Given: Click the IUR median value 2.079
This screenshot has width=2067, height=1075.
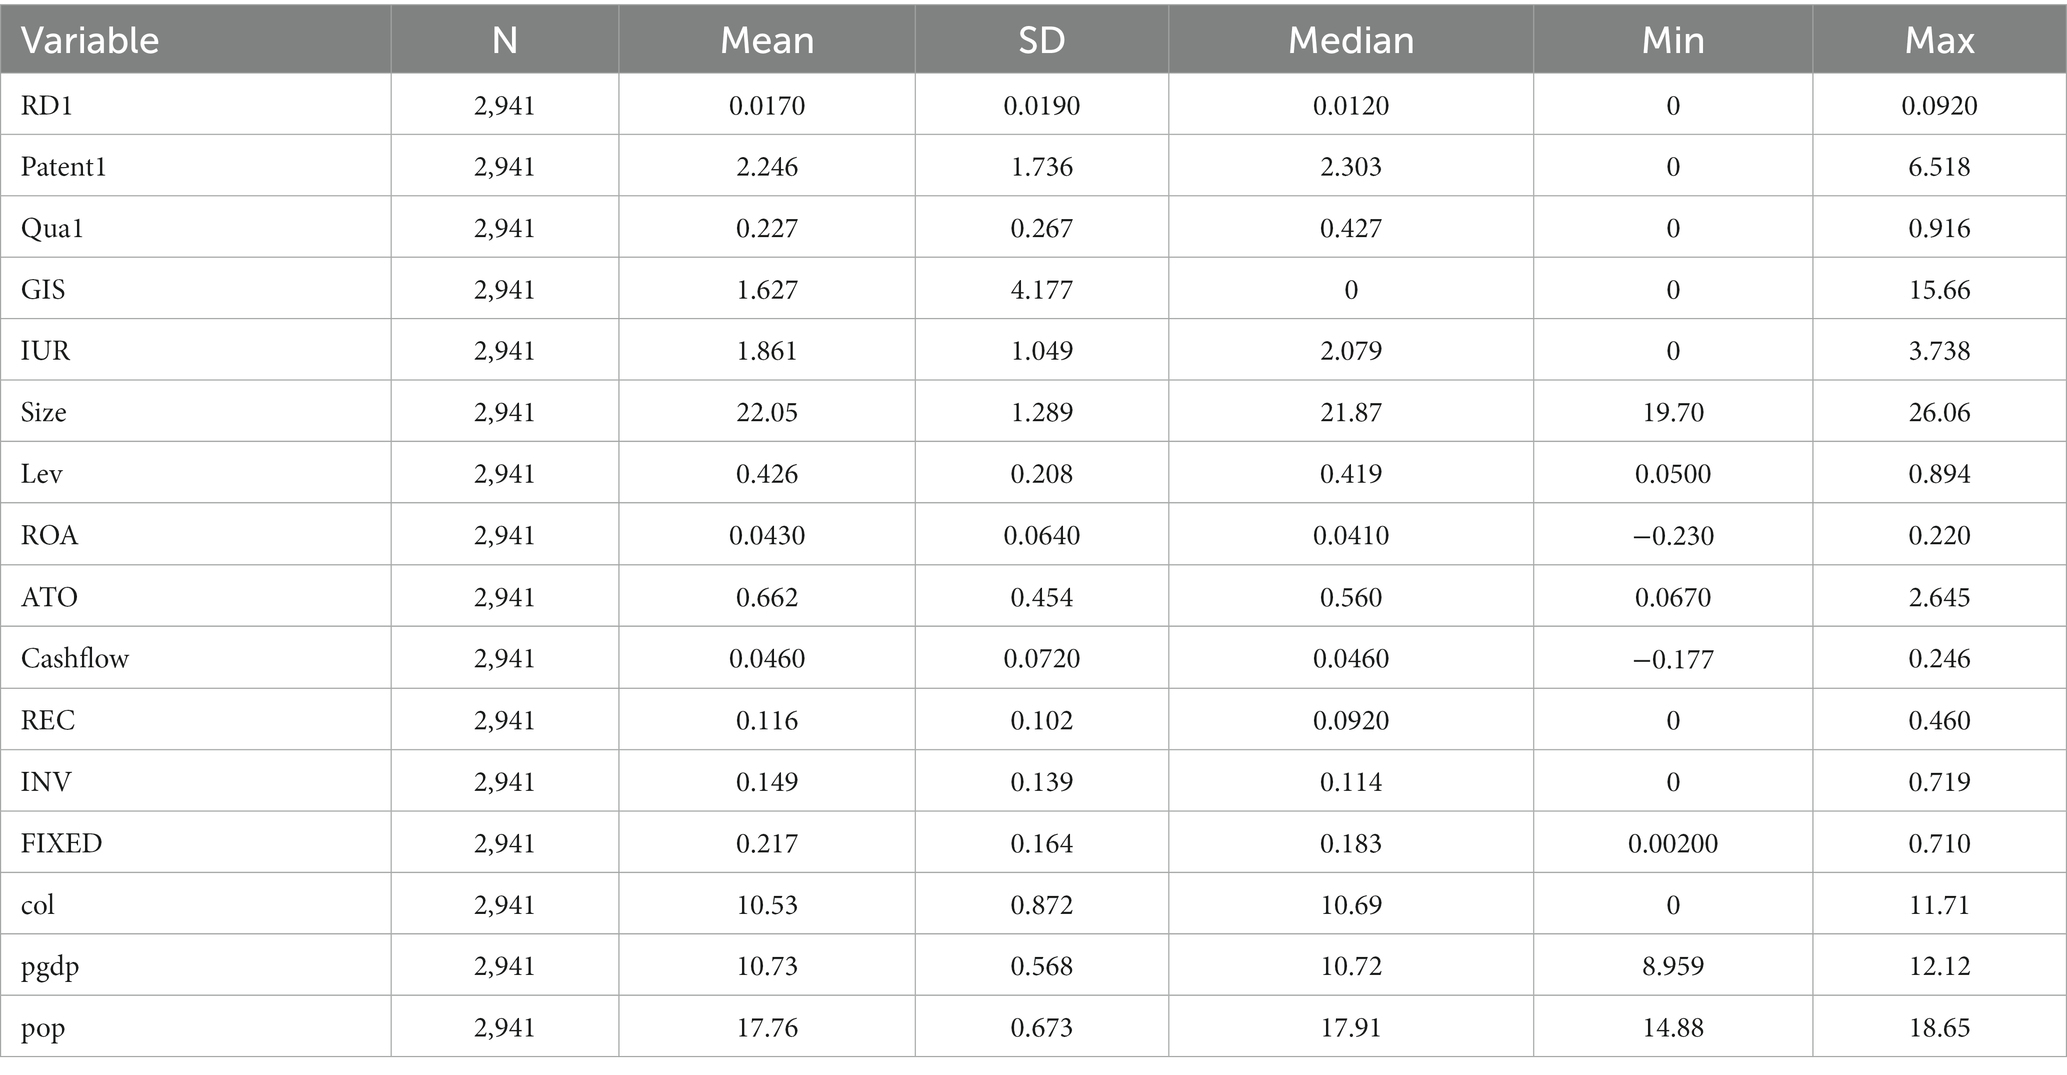Looking at the screenshot, I should click(x=1351, y=351).
